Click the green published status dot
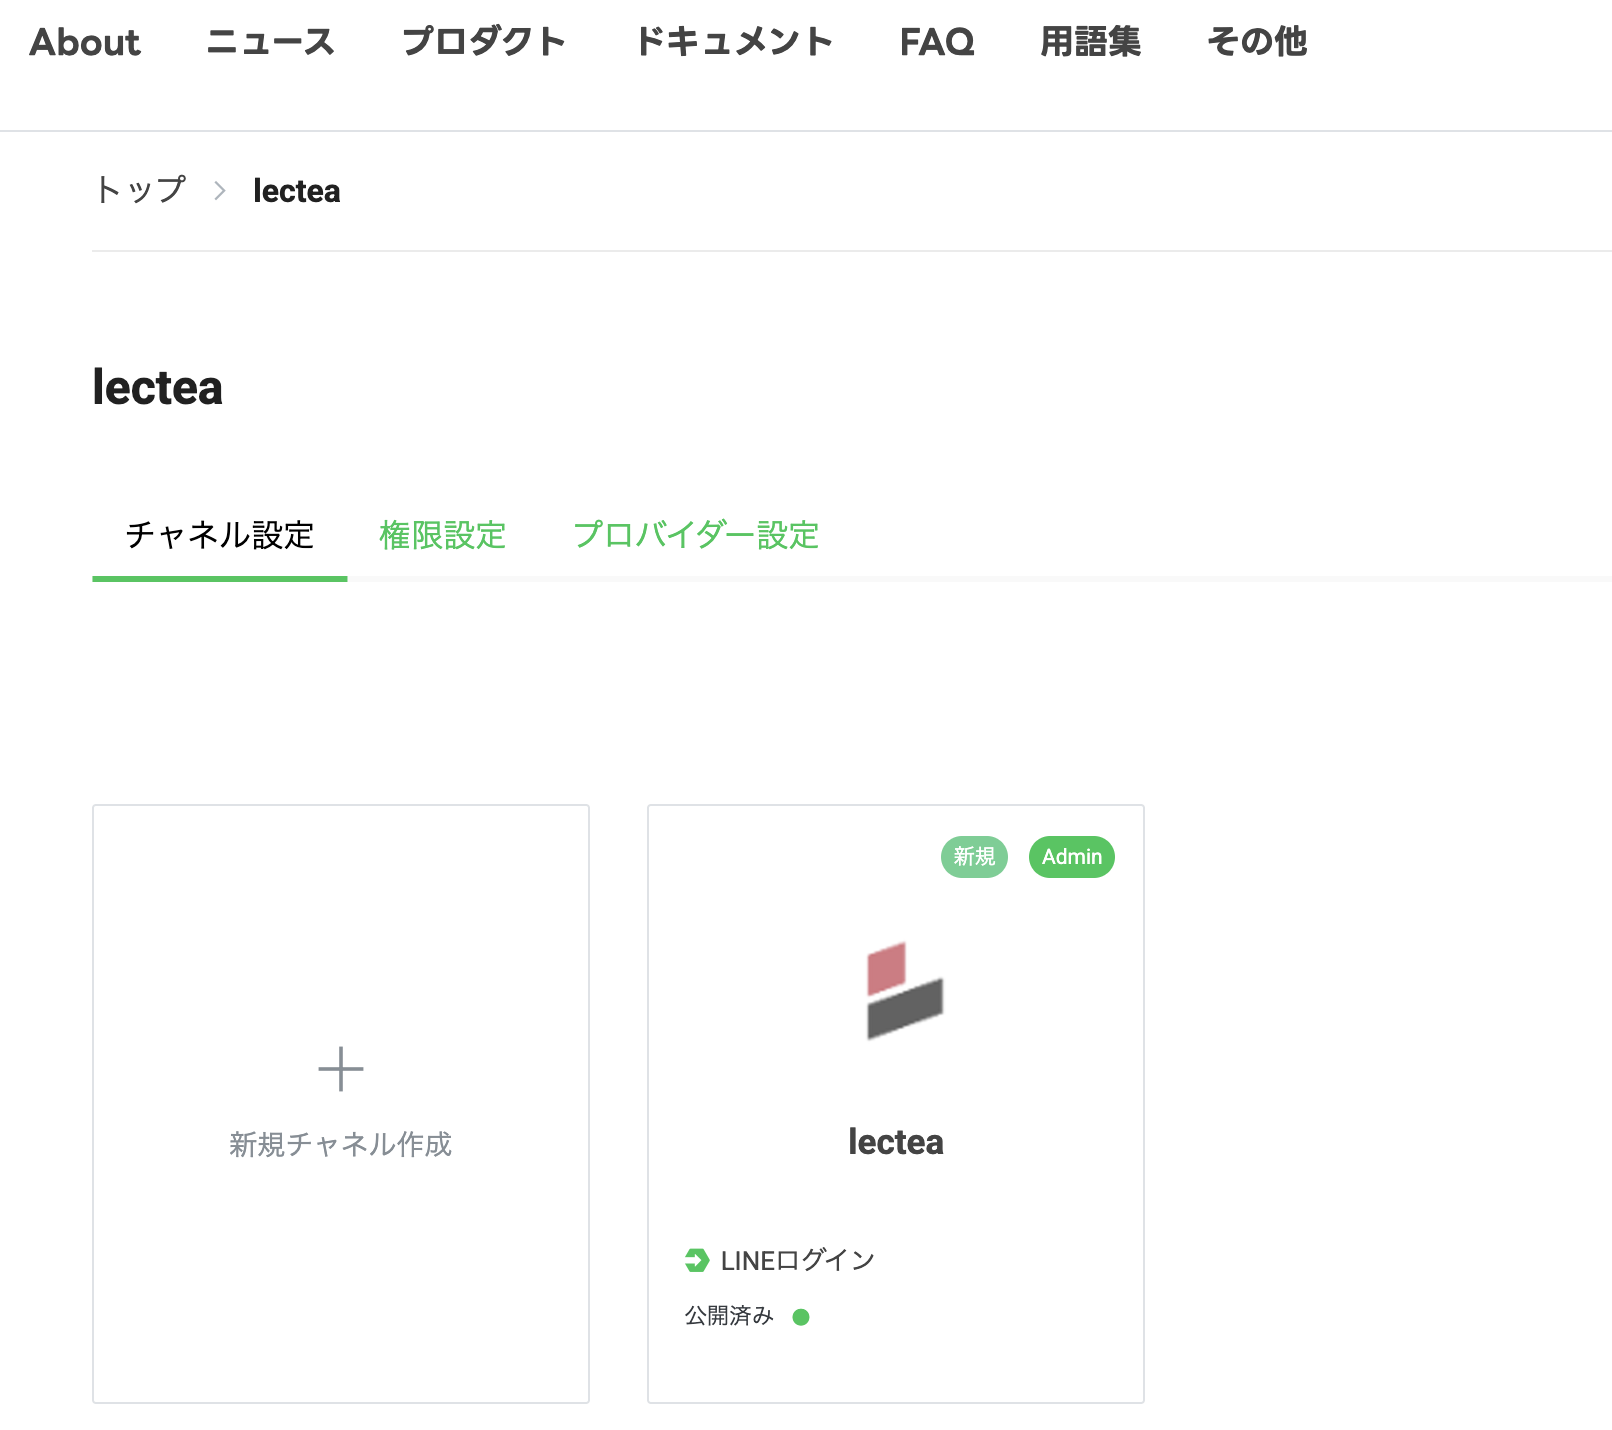The image size is (1612, 1430). tap(800, 1316)
